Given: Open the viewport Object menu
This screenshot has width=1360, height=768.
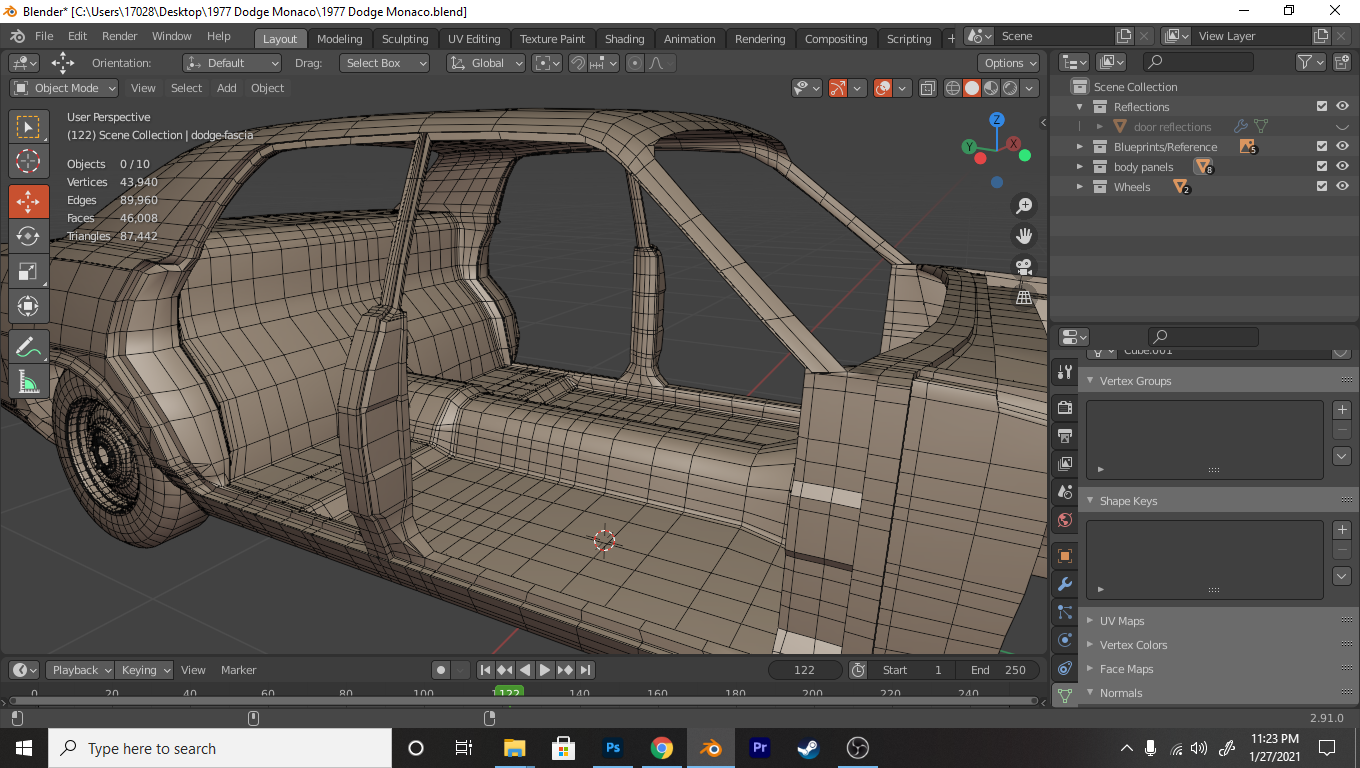Looking at the screenshot, I should (267, 88).
